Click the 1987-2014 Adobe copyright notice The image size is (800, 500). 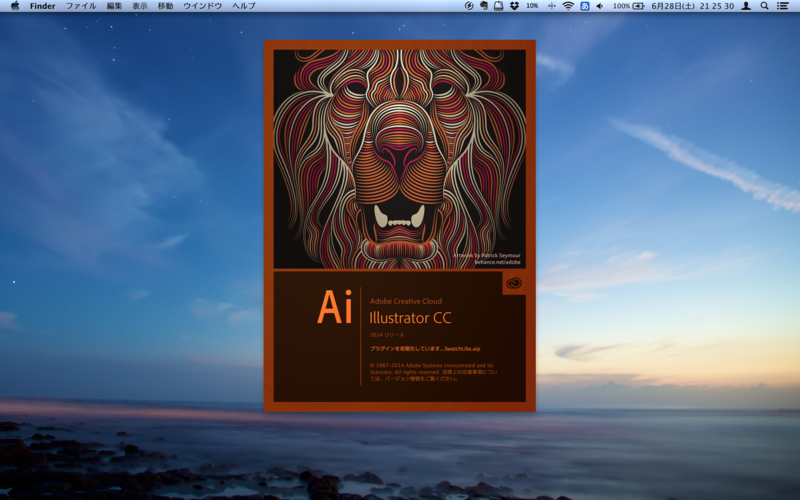click(x=433, y=372)
